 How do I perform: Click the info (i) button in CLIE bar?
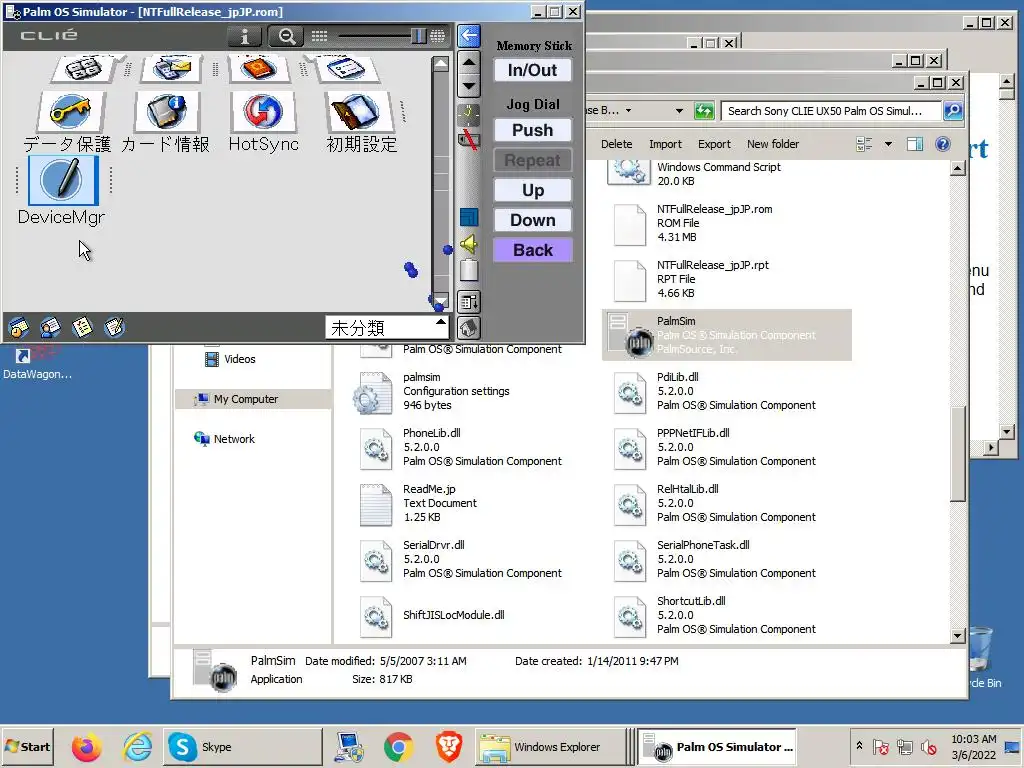pyautogui.click(x=245, y=37)
